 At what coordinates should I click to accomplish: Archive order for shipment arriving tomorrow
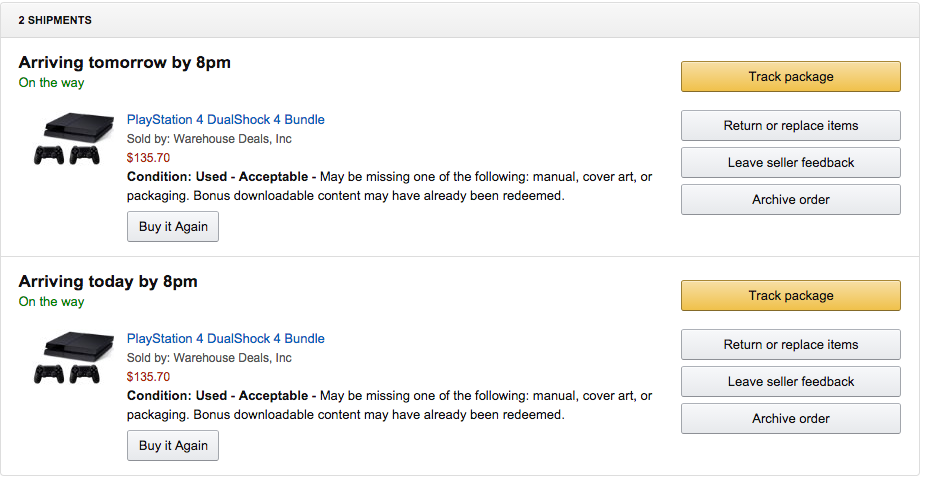pyautogui.click(x=790, y=199)
